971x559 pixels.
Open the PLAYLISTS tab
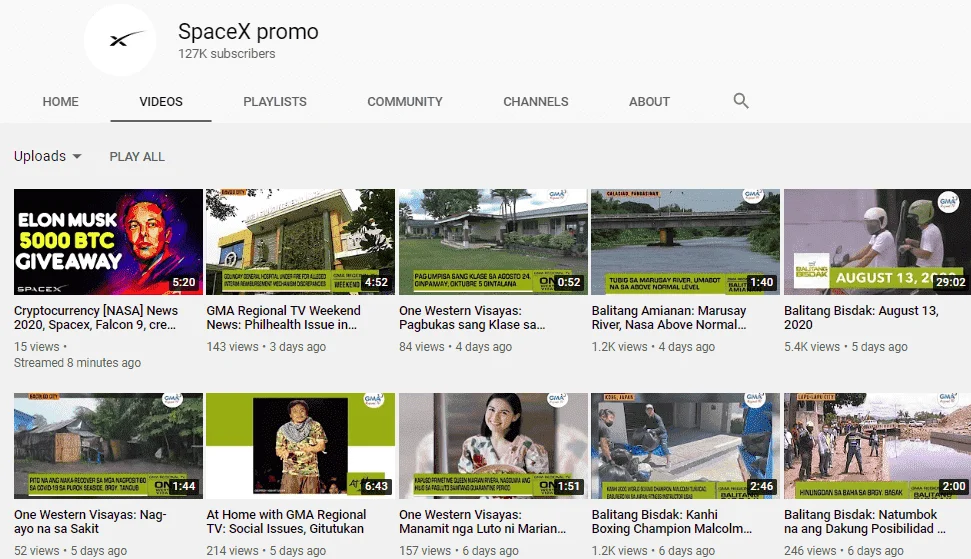(x=275, y=102)
